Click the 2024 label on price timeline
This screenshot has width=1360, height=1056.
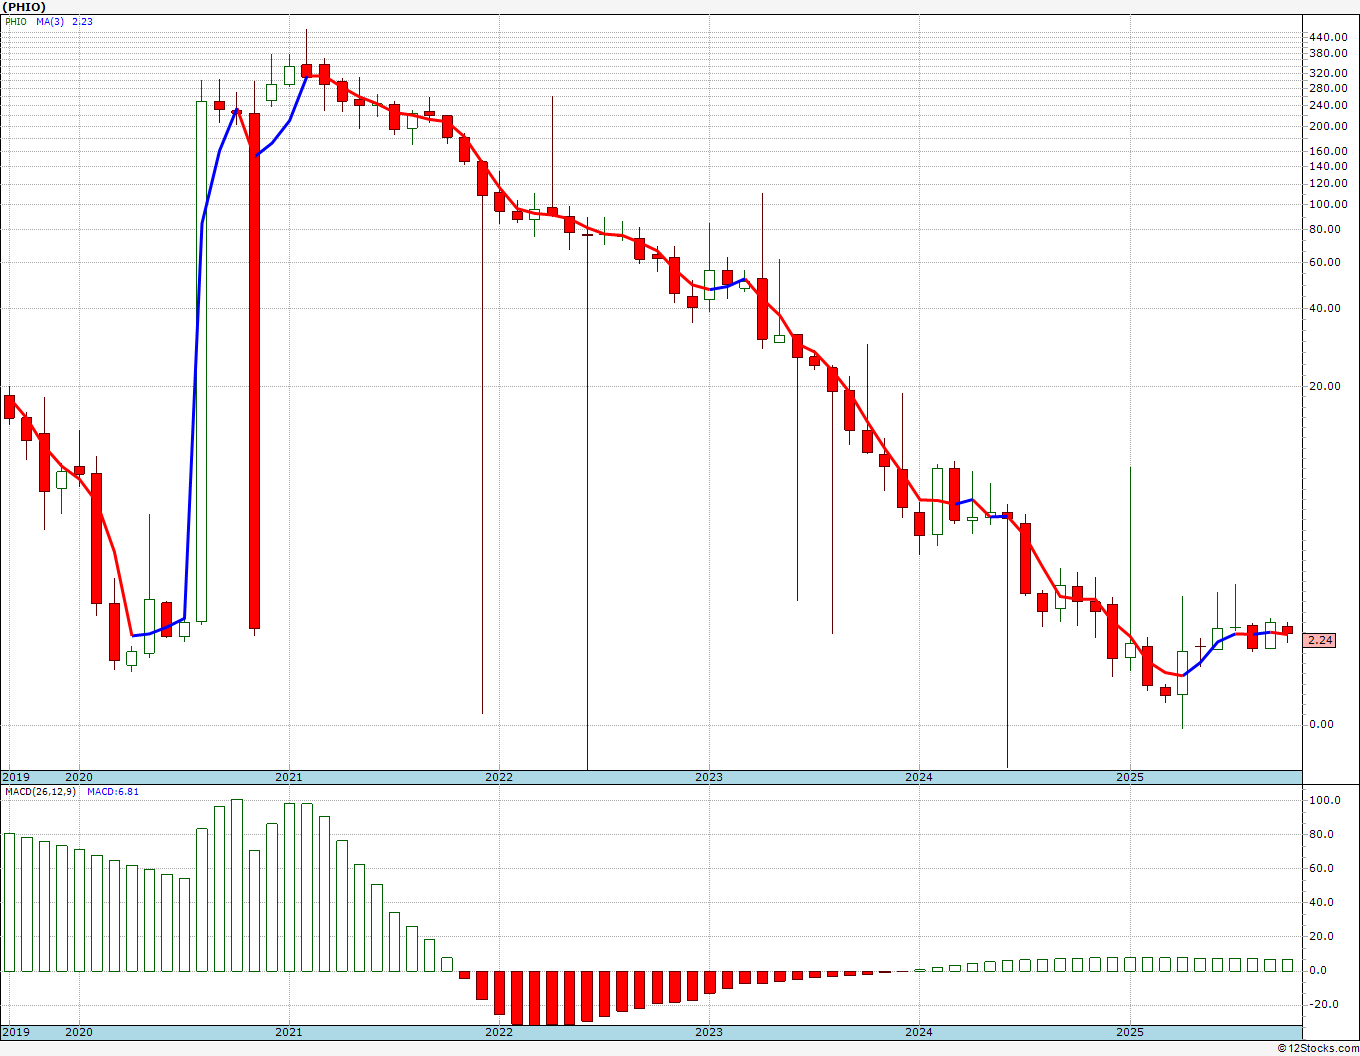click(918, 777)
